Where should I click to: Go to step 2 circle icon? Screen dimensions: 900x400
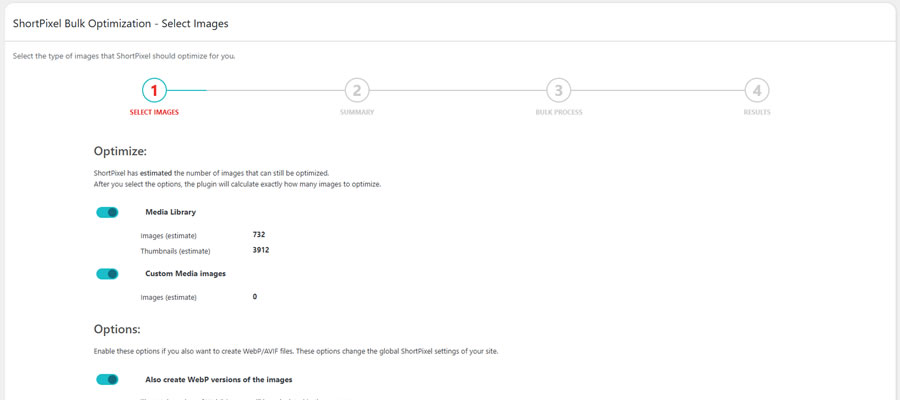coord(356,91)
